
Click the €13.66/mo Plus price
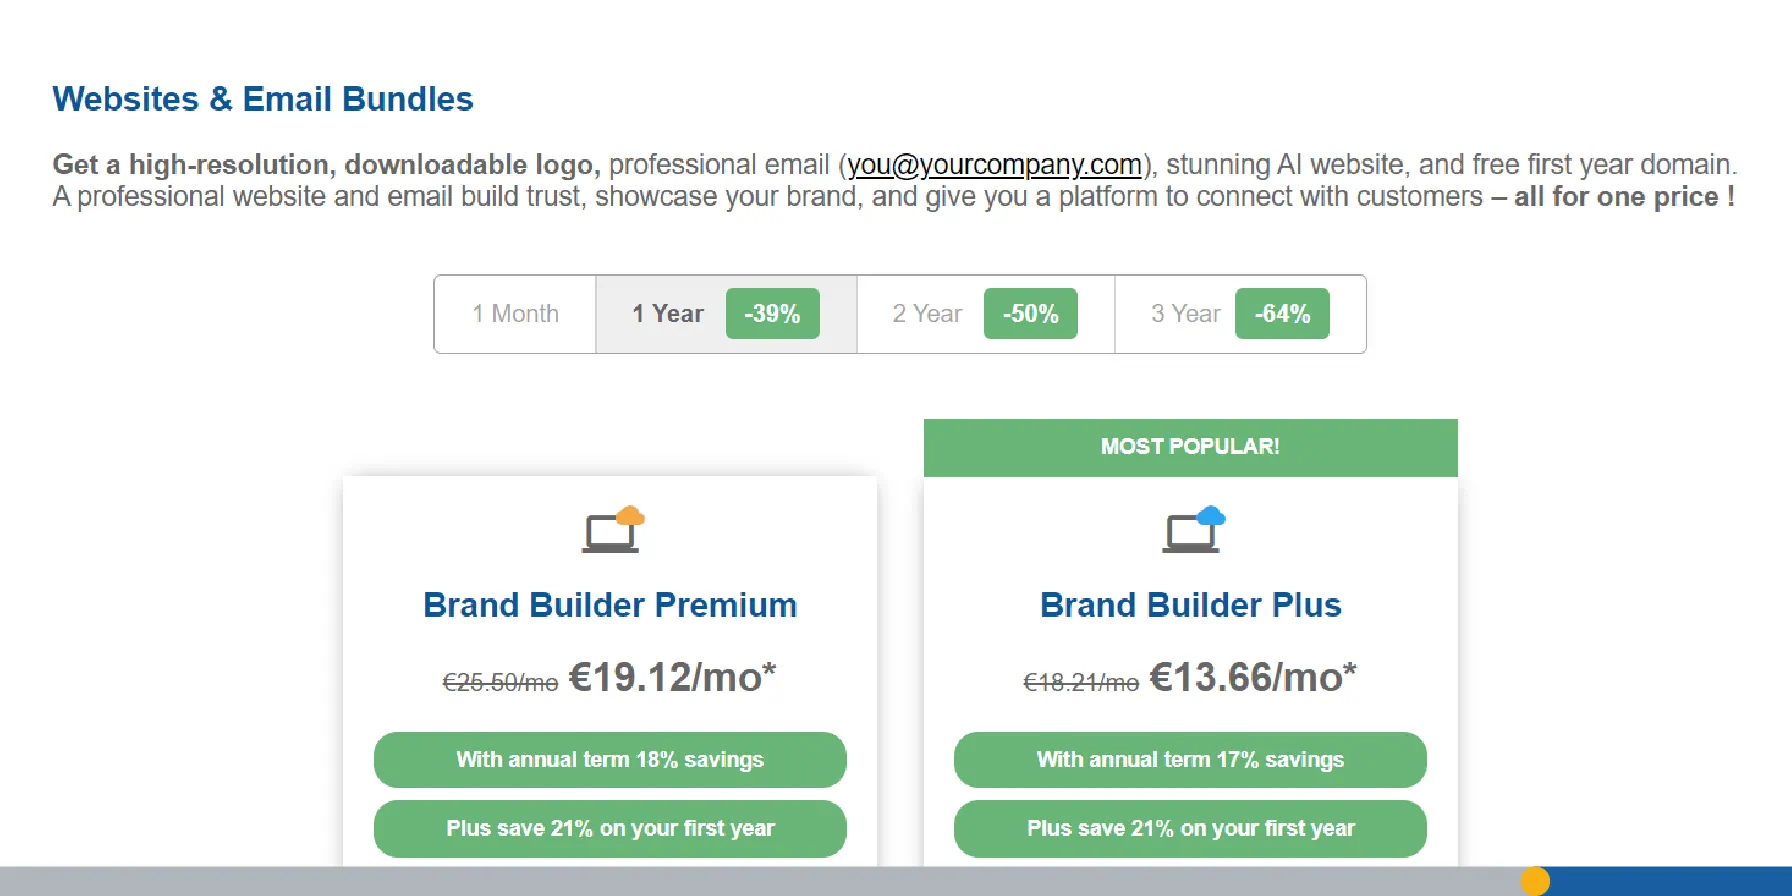point(1252,678)
